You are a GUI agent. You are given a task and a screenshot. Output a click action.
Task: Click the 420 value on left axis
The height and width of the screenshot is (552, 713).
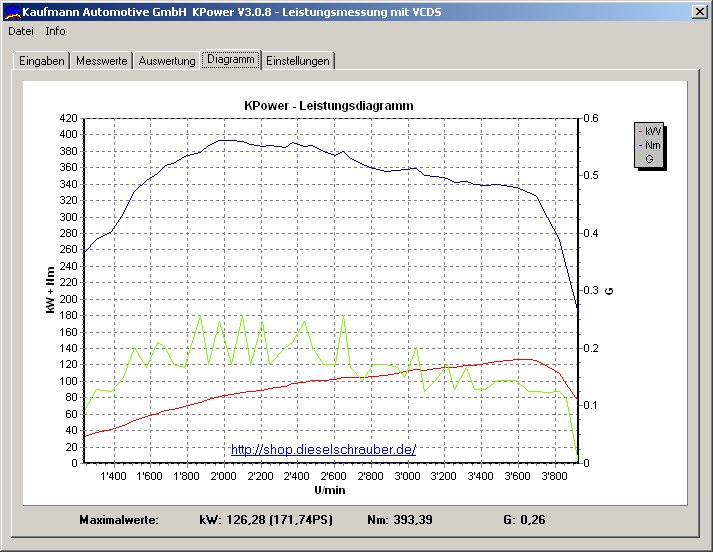(69, 118)
